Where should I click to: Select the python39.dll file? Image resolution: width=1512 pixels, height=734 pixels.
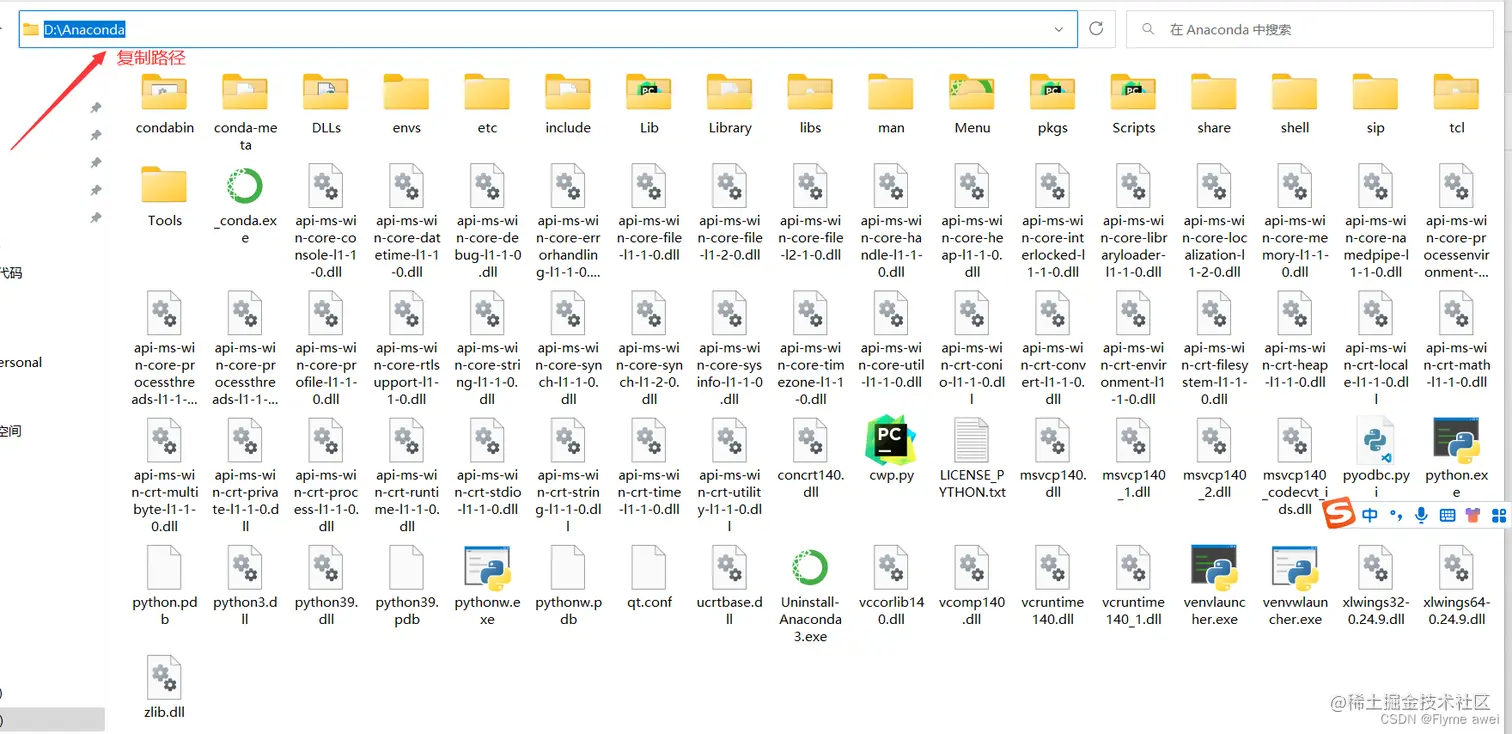[326, 586]
